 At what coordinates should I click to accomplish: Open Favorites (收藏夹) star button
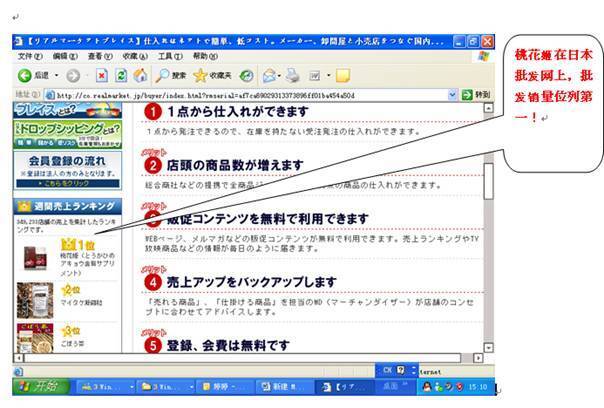point(212,75)
